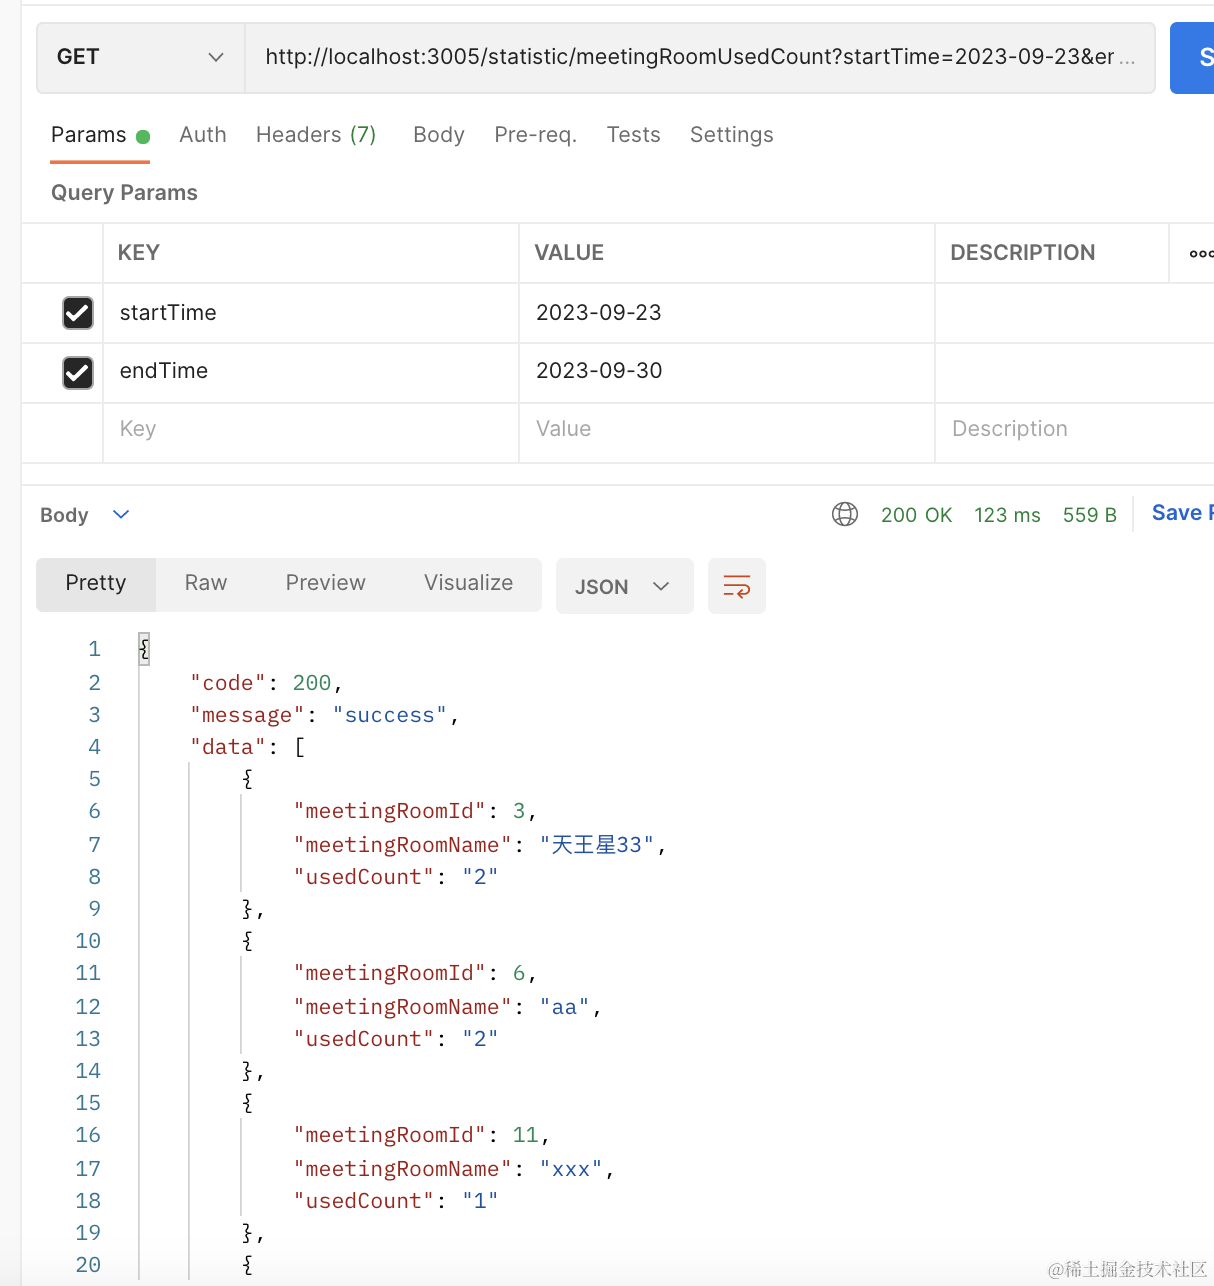Viewport: 1214px width, 1286px height.
Task: Click the empty Key placeholder field
Action: [x=310, y=429]
